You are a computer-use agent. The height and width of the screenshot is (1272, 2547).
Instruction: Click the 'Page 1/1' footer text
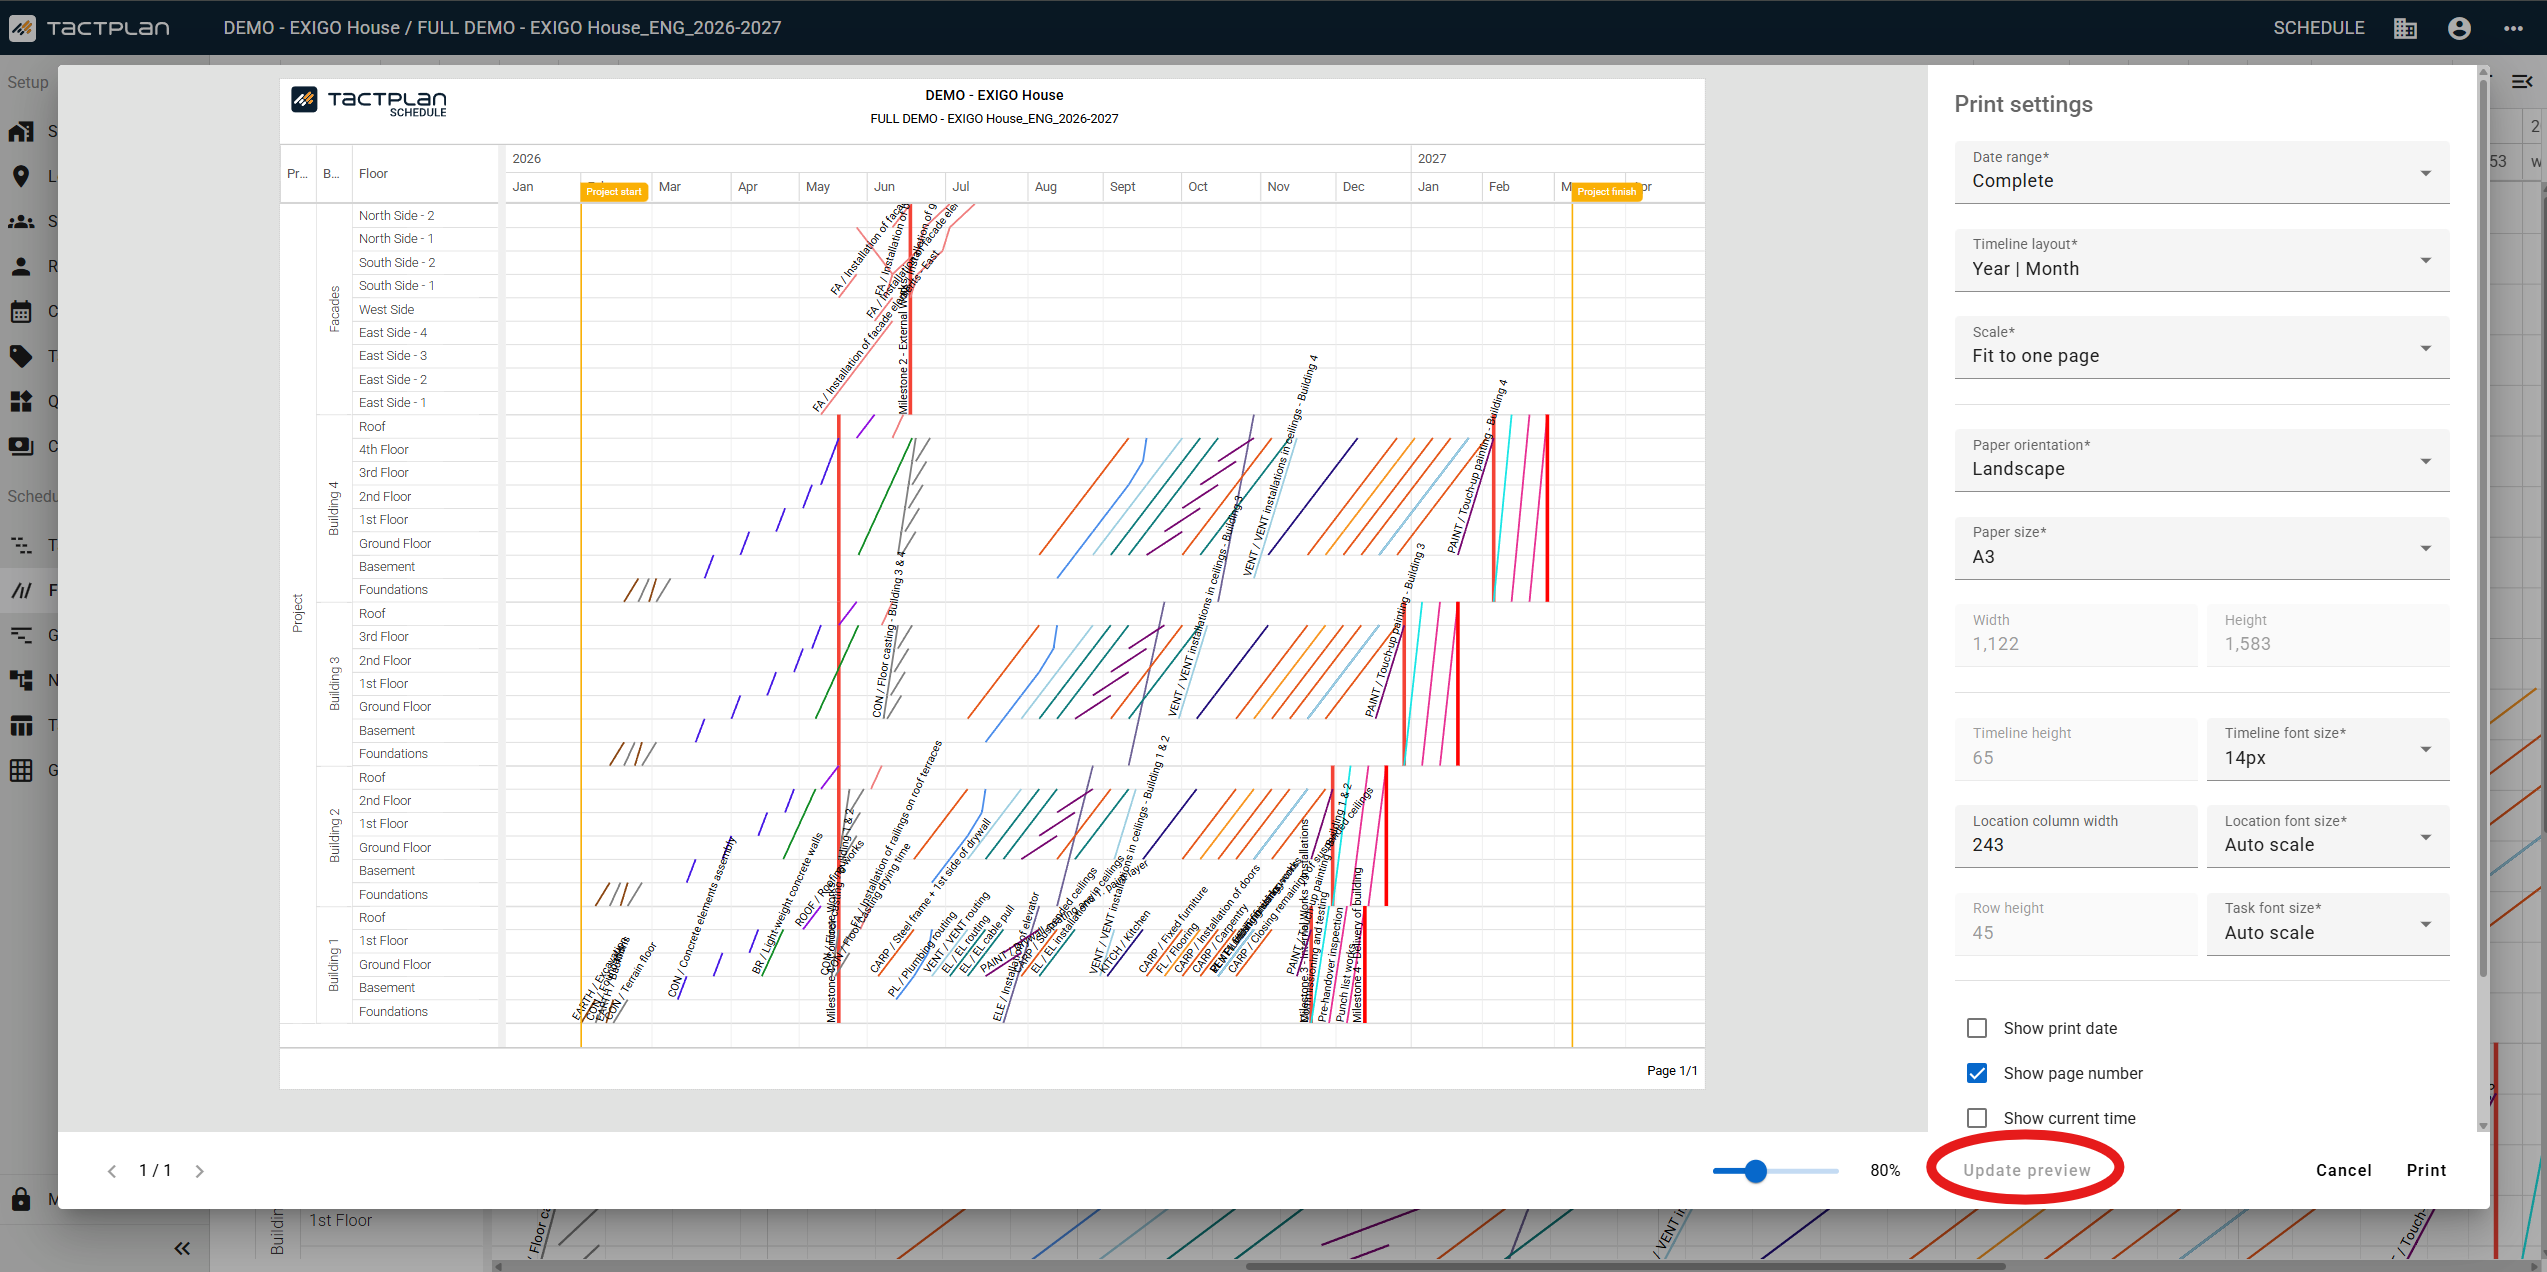pos(1672,1071)
